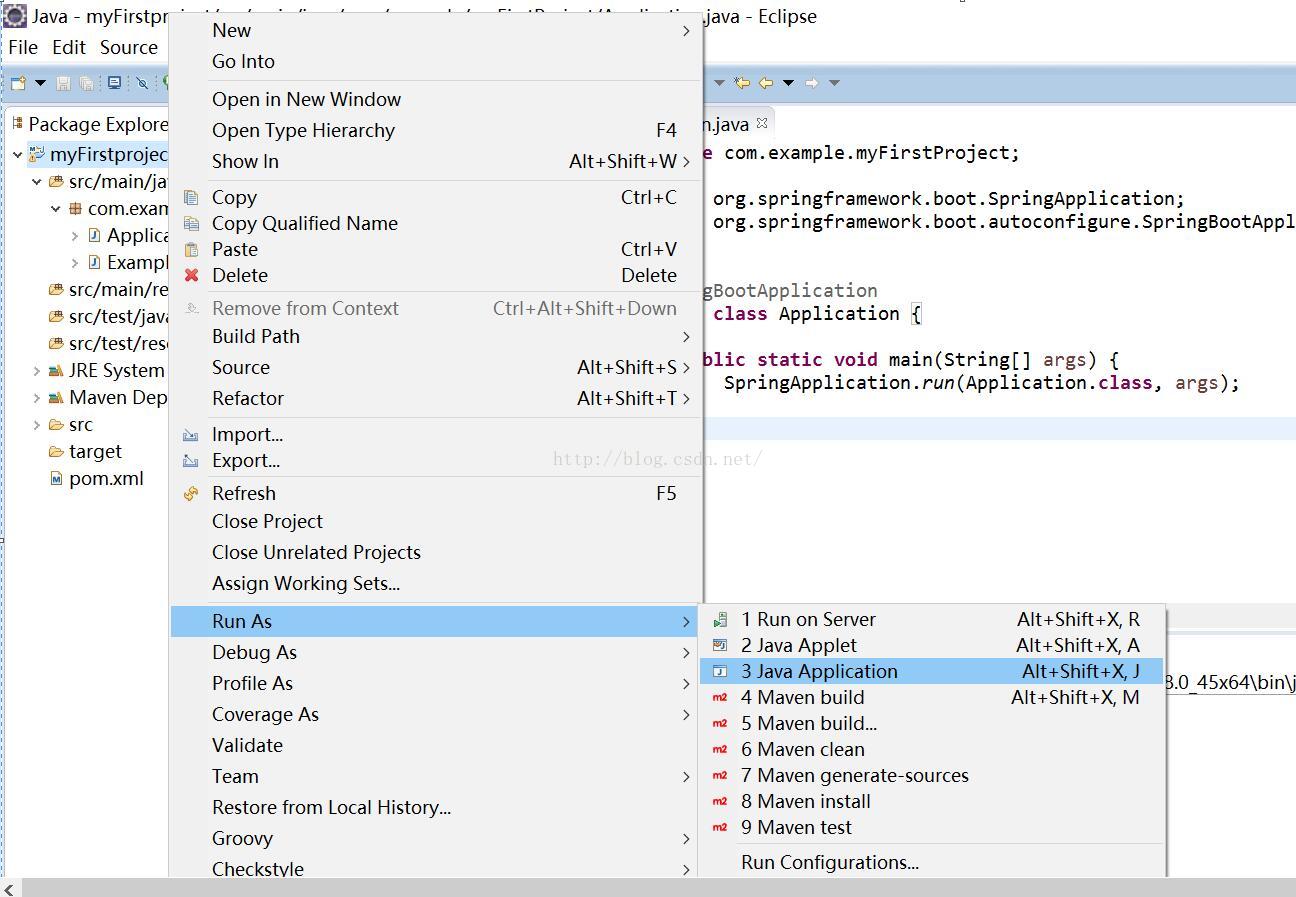The width and height of the screenshot is (1296, 897).
Task: Select 6 Maven clean
Action: tap(932, 749)
